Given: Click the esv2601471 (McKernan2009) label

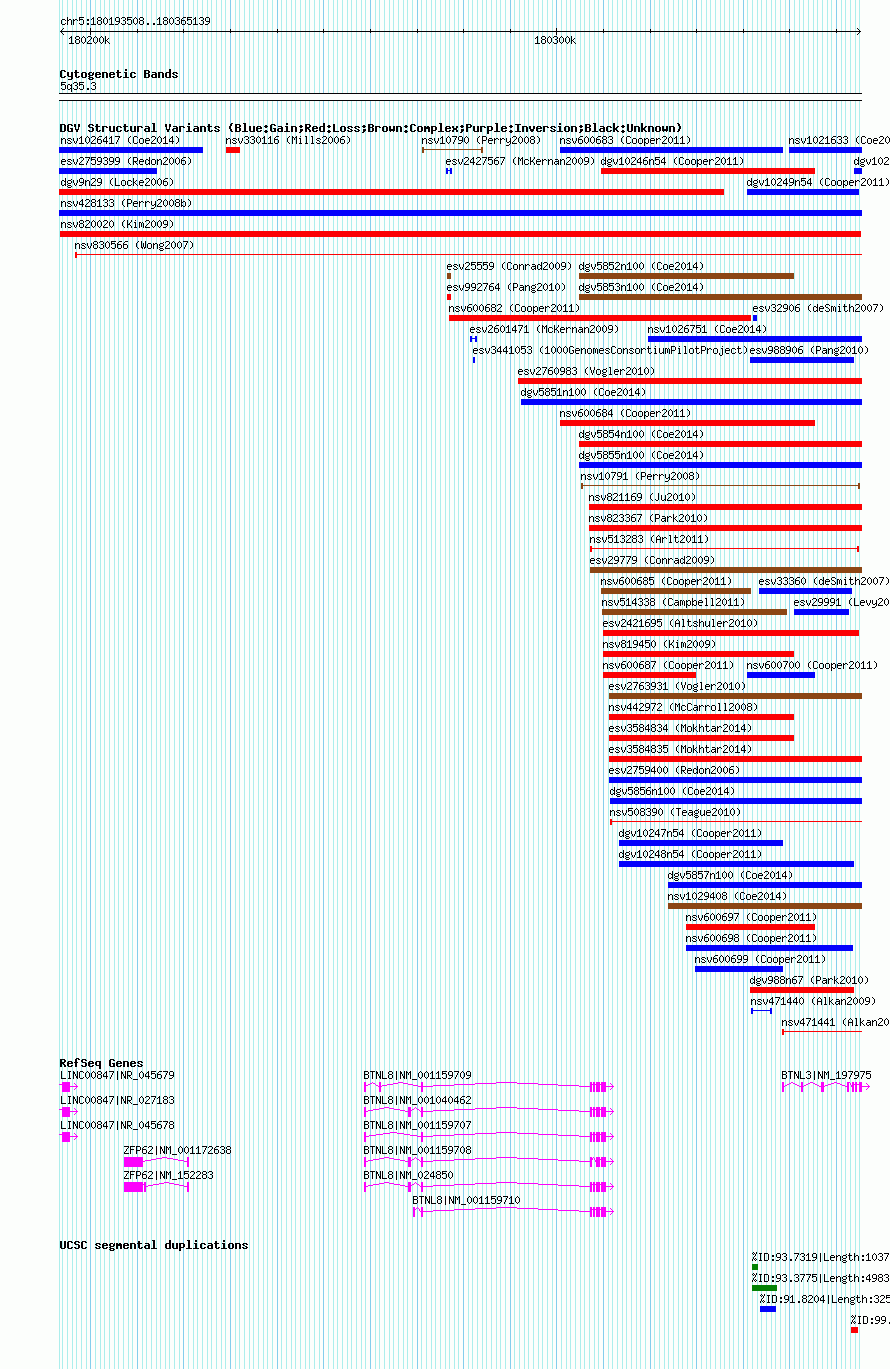Looking at the screenshot, I should [544, 329].
